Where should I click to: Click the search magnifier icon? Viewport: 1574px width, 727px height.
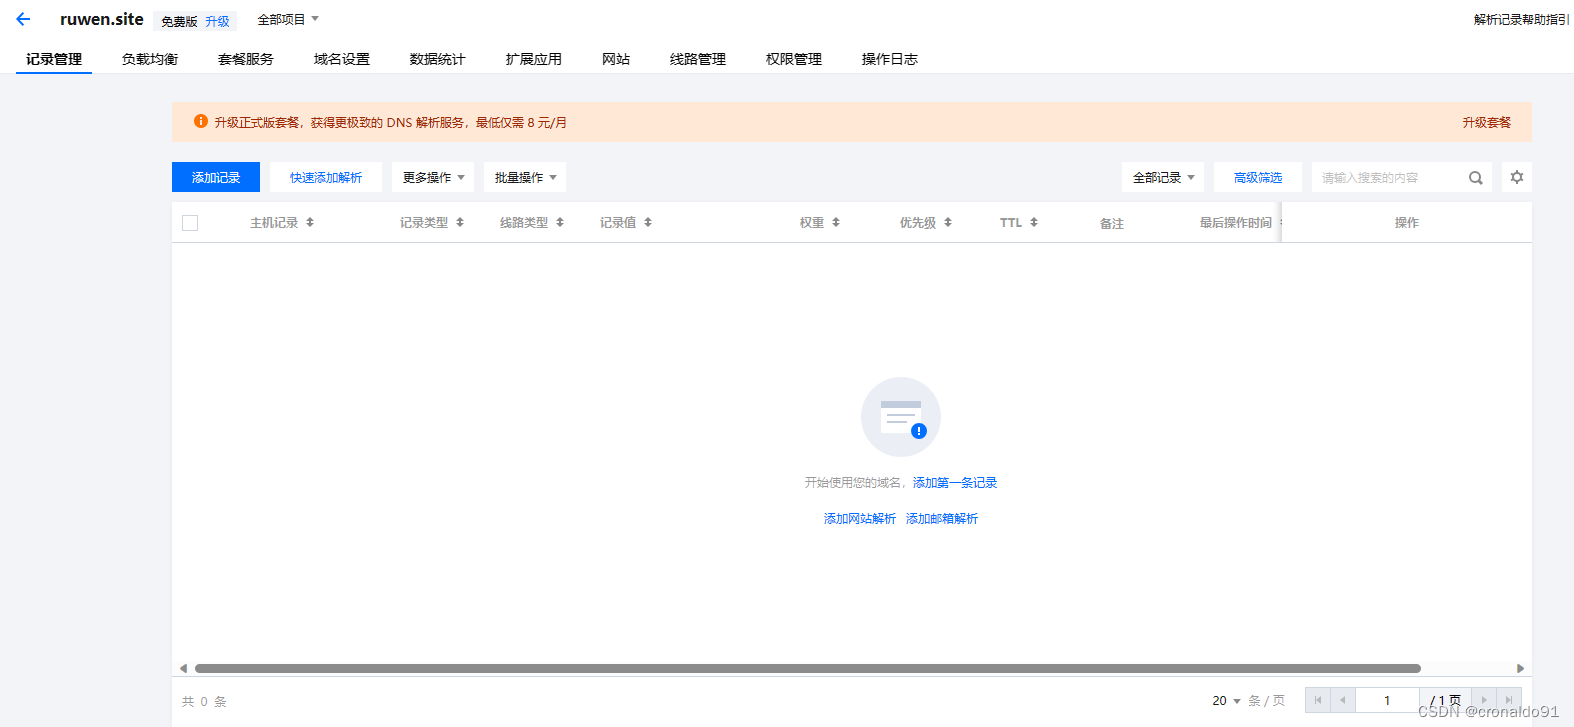pos(1475,178)
